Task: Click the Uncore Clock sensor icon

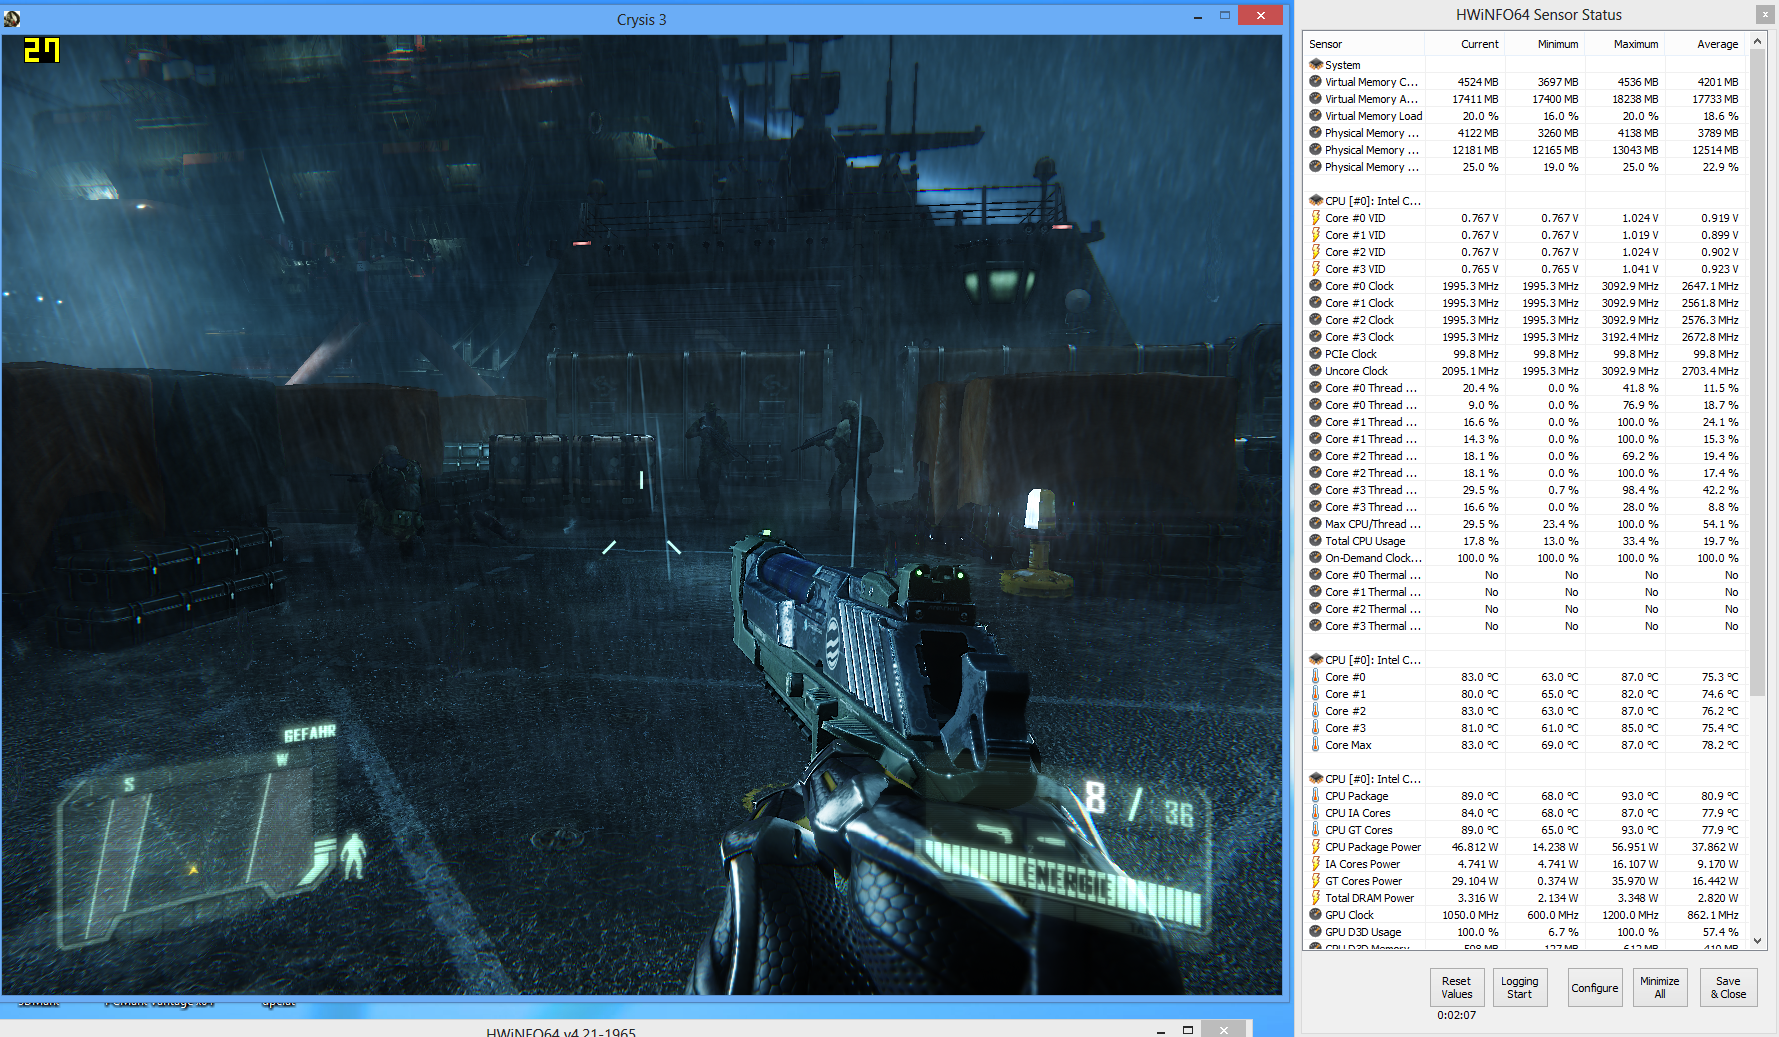Action: [1316, 370]
